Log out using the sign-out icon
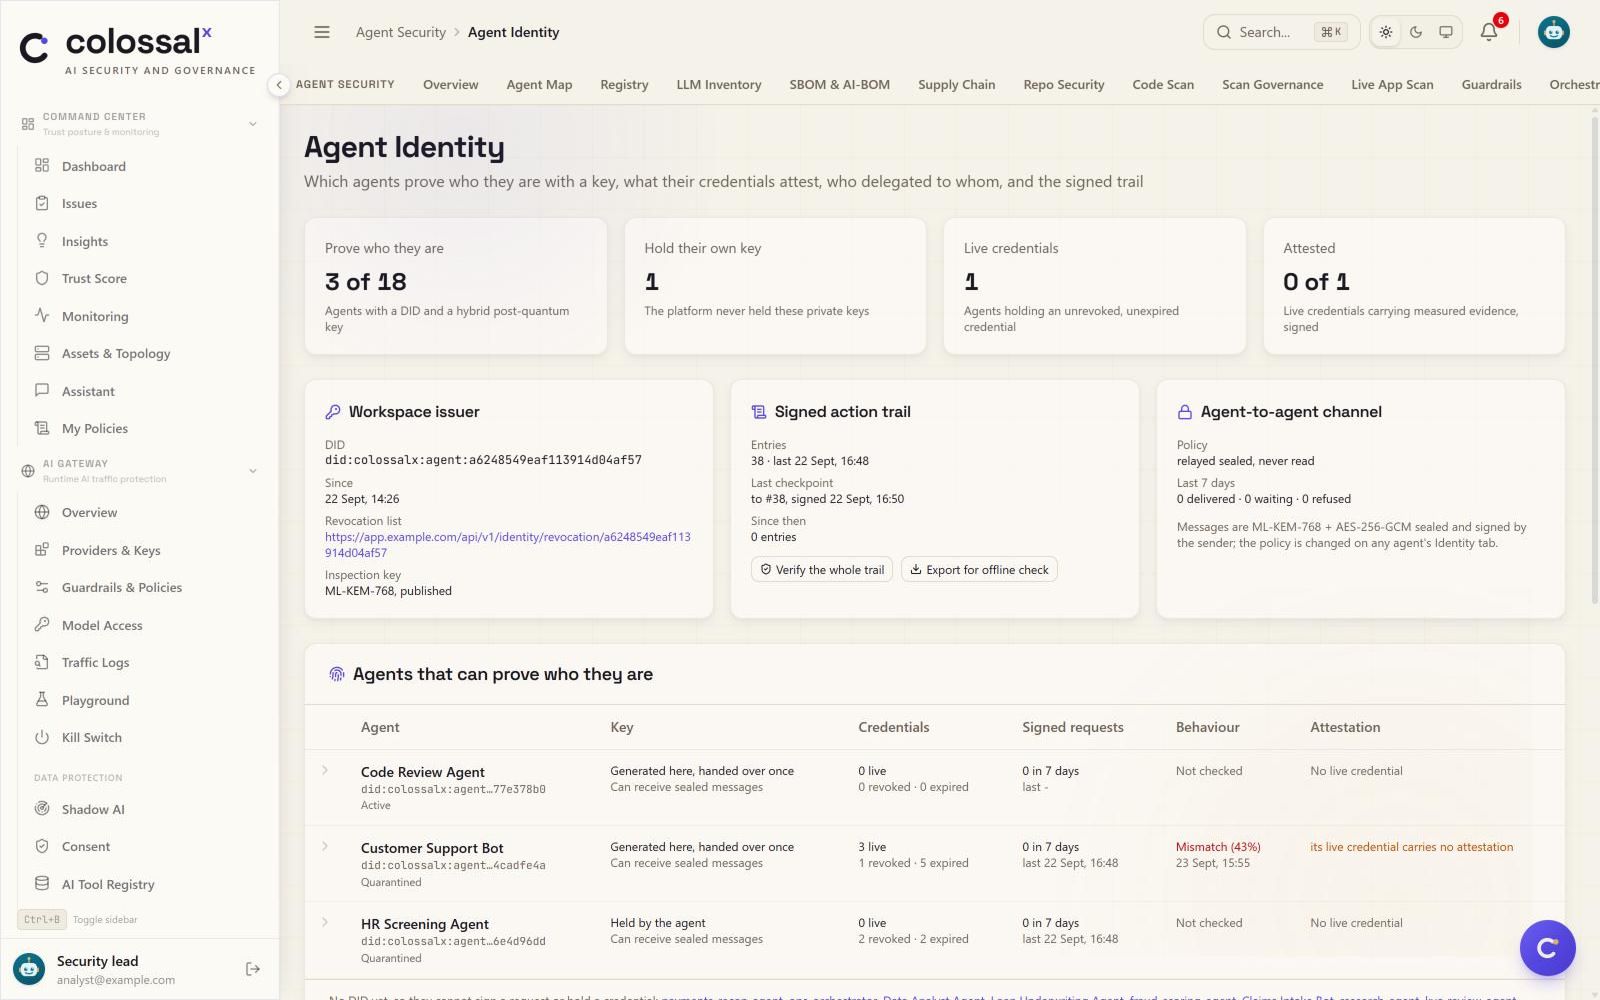Screen dimensions: 1600x1000 [253, 969]
